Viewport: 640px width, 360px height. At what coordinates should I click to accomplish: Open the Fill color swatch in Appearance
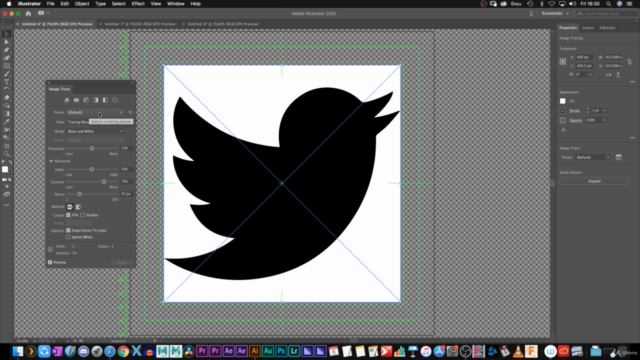563,101
